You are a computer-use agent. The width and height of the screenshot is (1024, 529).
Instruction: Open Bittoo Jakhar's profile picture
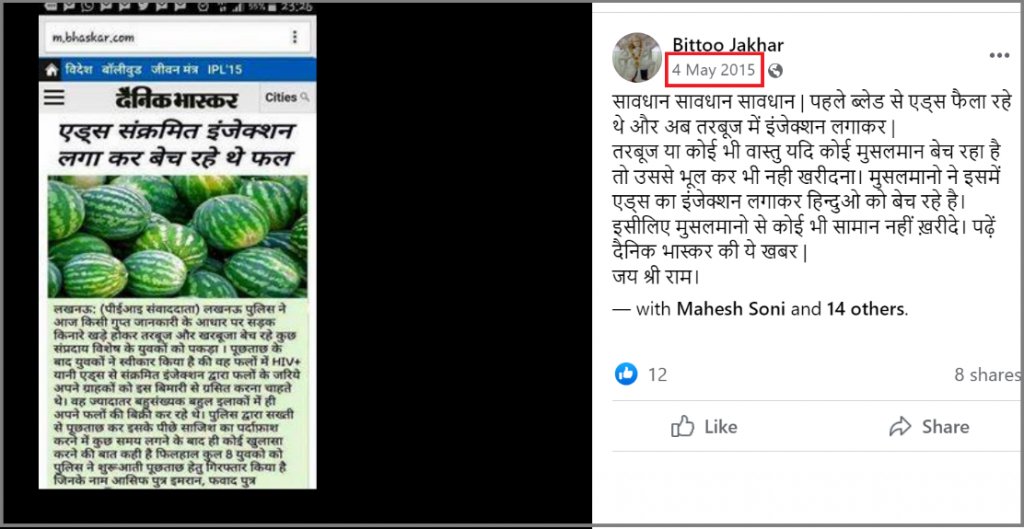point(637,57)
